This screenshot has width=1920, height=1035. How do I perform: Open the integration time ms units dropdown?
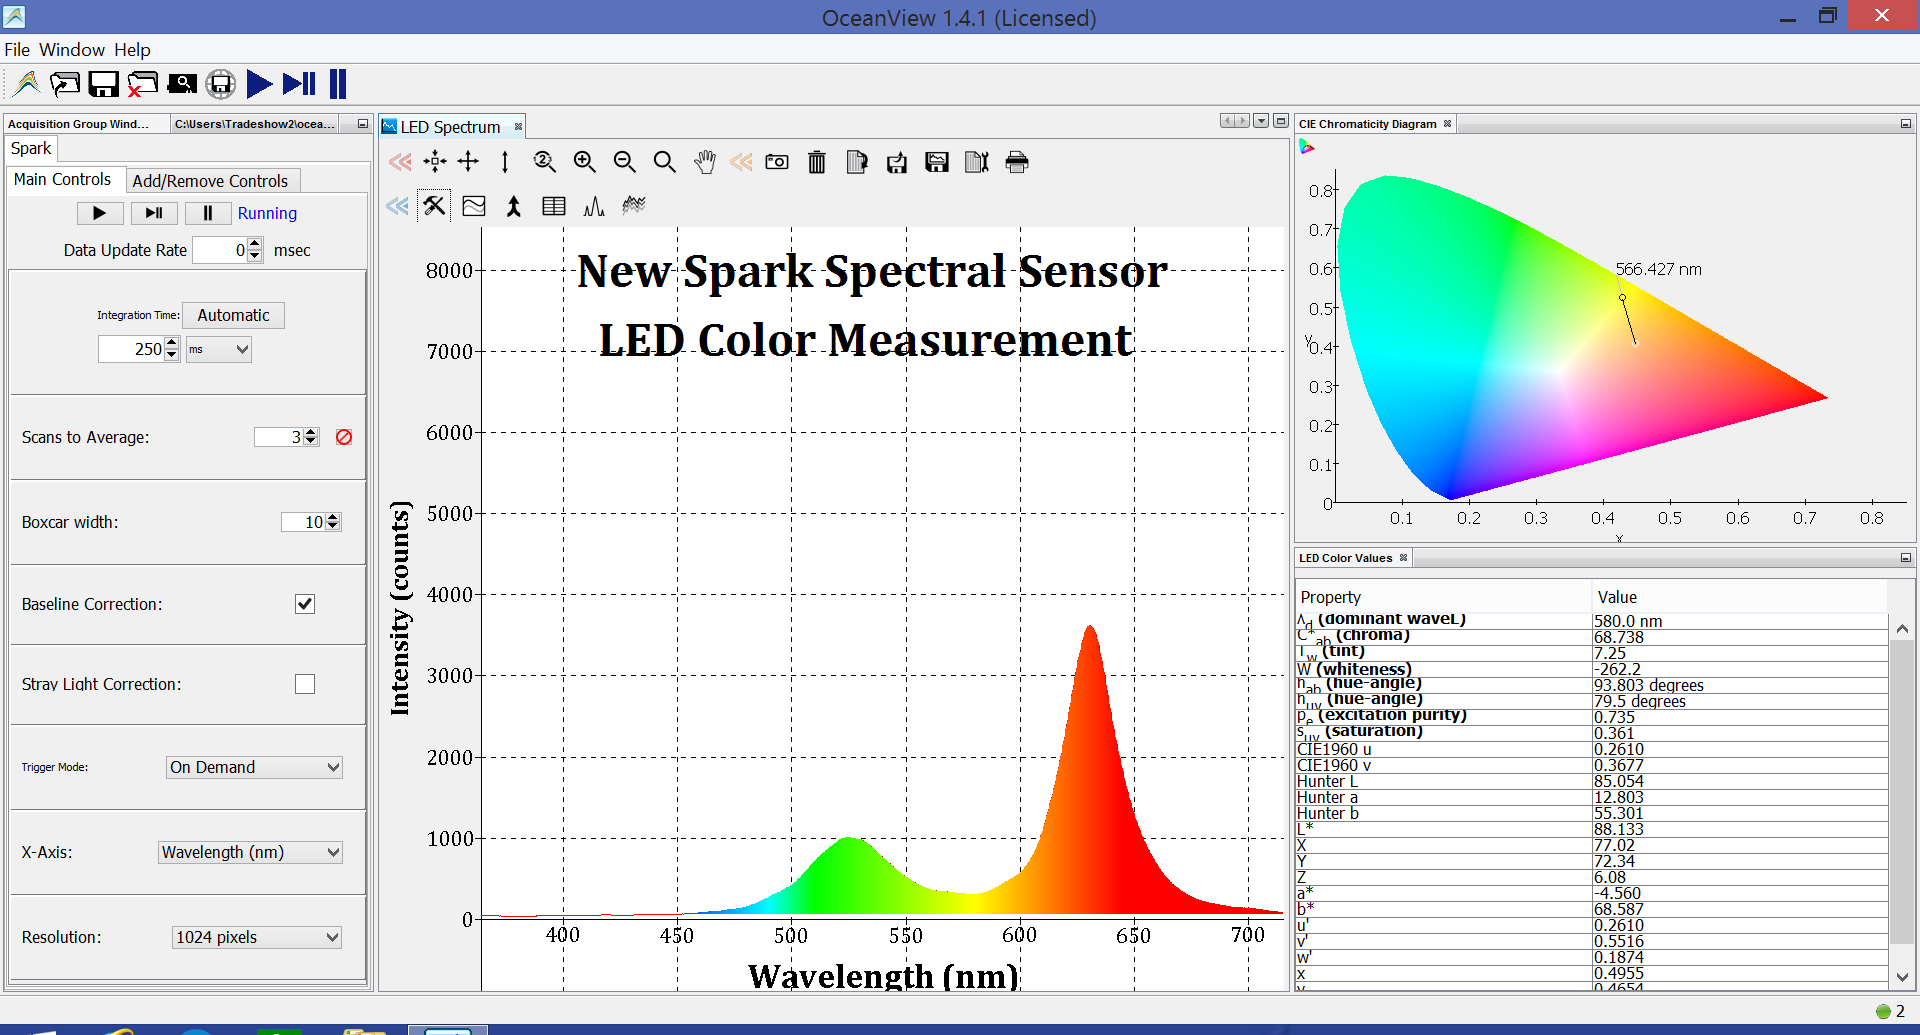click(x=219, y=349)
